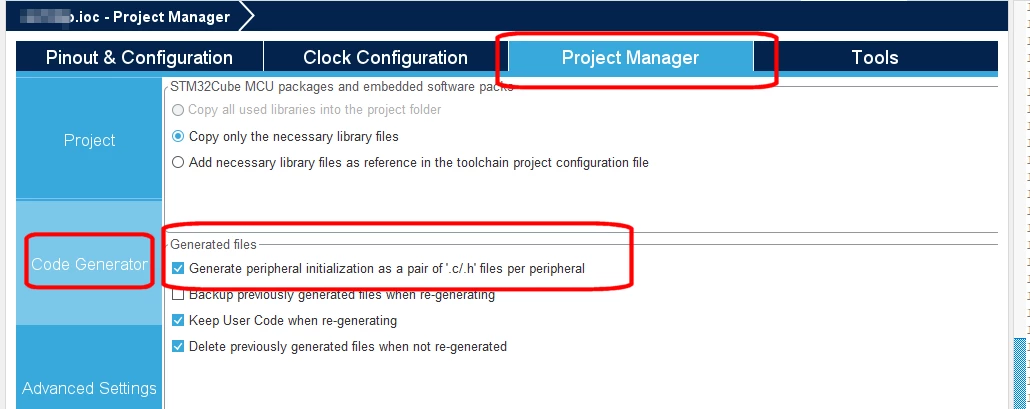
Task: Toggle generate peripheral '.c/.h' files checkbox
Action: click(x=178, y=269)
